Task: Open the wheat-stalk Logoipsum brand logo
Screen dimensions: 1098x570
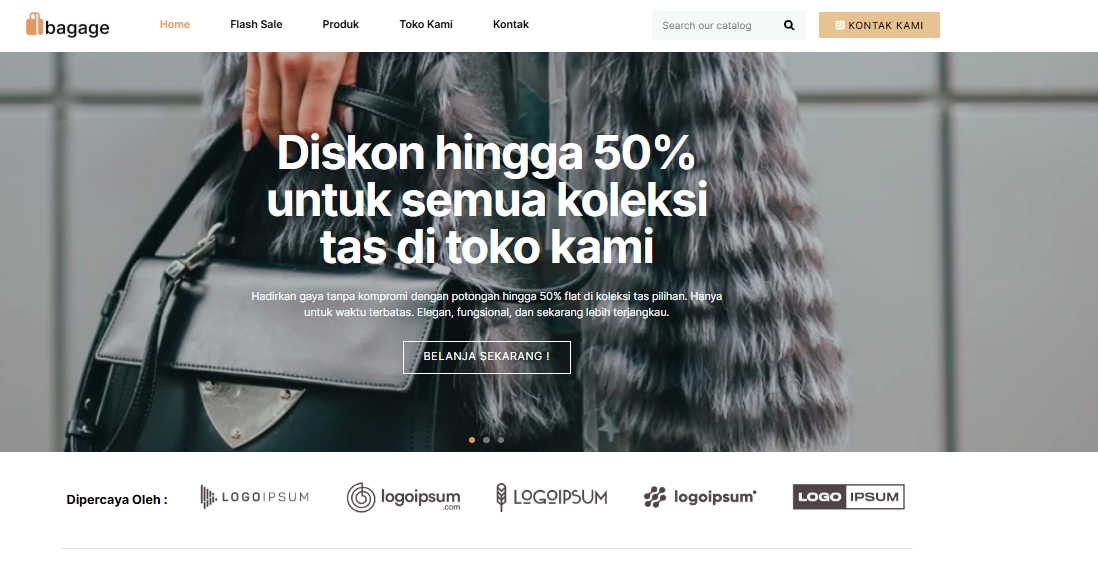Action: (x=552, y=497)
